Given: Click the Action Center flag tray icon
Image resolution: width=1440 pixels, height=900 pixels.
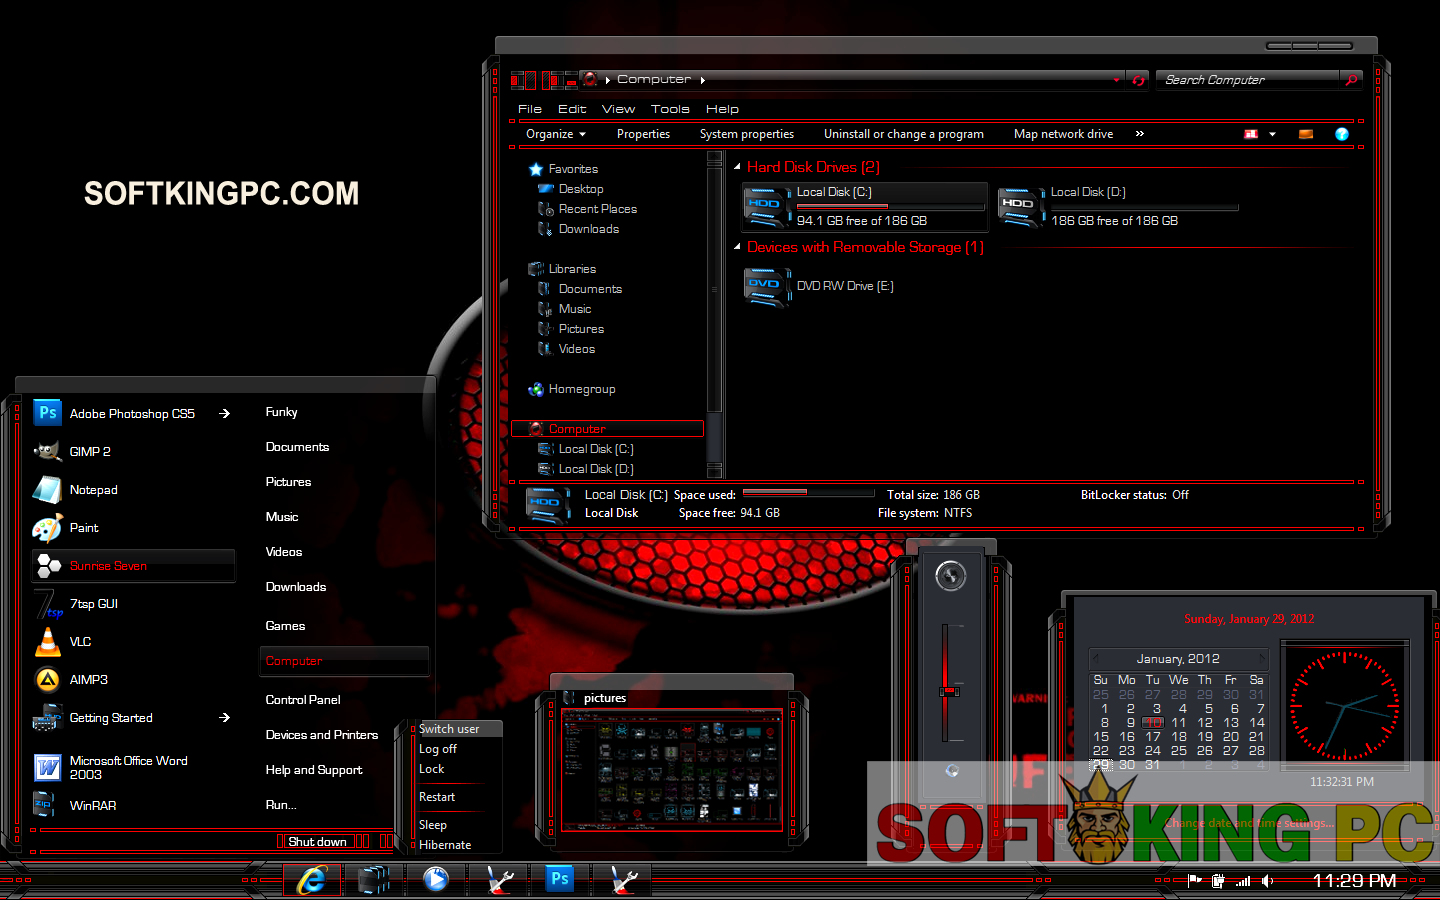Looking at the screenshot, I should [x=1194, y=881].
